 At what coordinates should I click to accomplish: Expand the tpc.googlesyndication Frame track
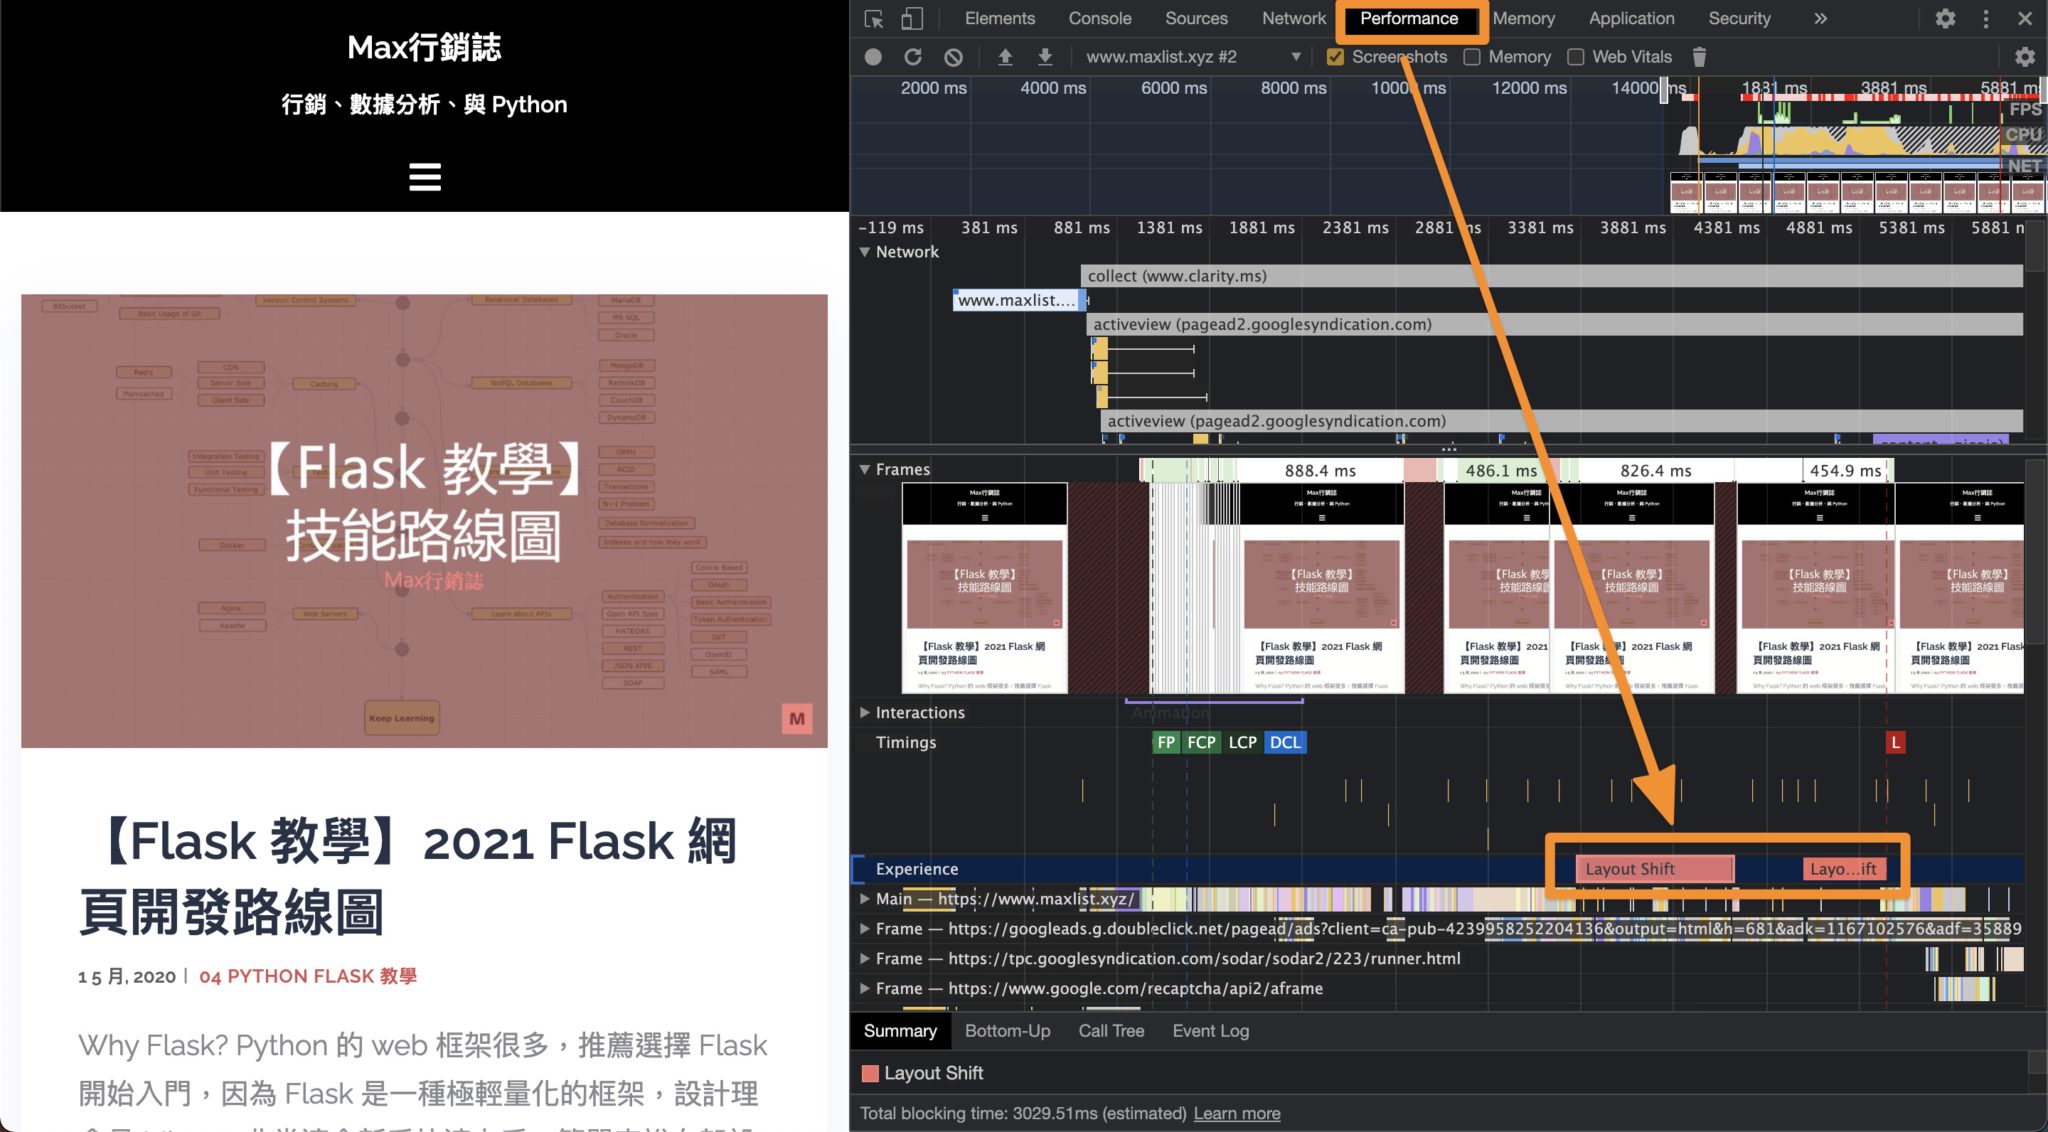[x=865, y=958]
